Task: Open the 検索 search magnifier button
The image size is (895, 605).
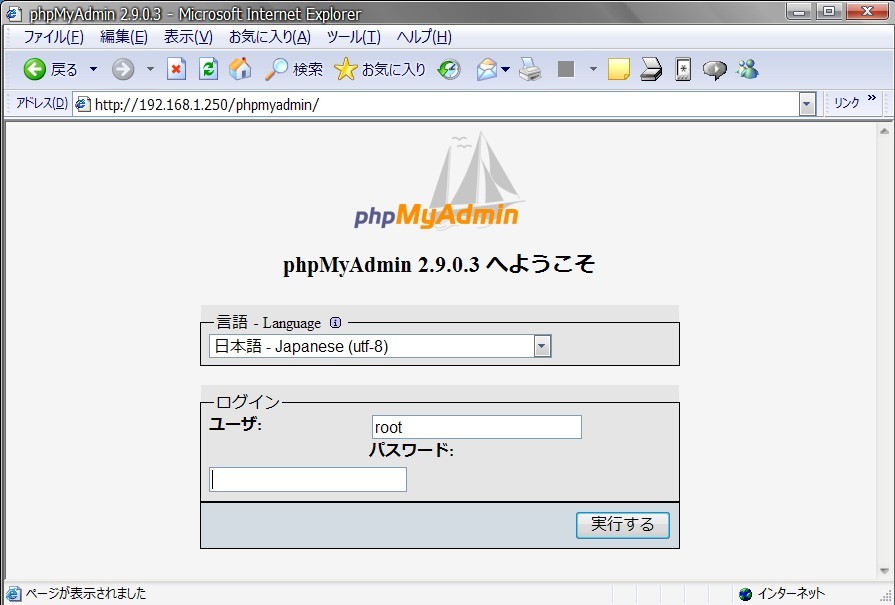Action: pos(293,70)
